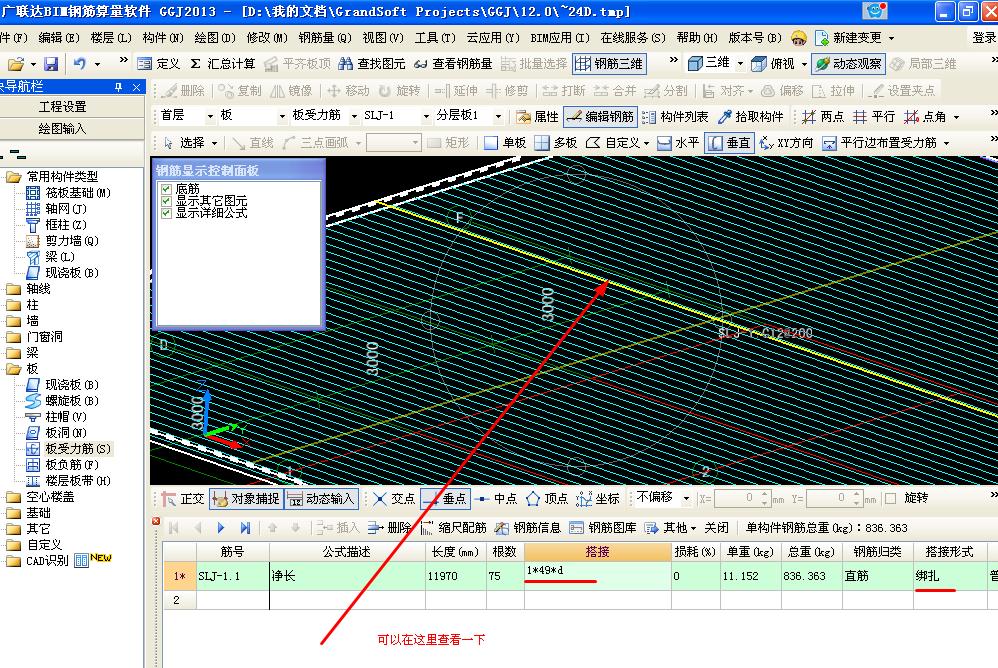The image size is (998, 668).
Task: Open the 不偏移 offset dropdown
Action: pyautogui.click(x=686, y=498)
